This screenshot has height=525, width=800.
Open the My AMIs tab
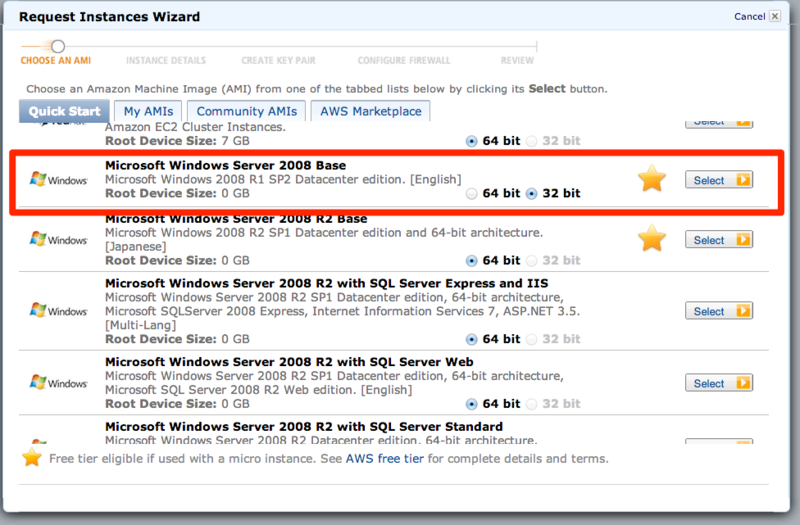coord(148,111)
